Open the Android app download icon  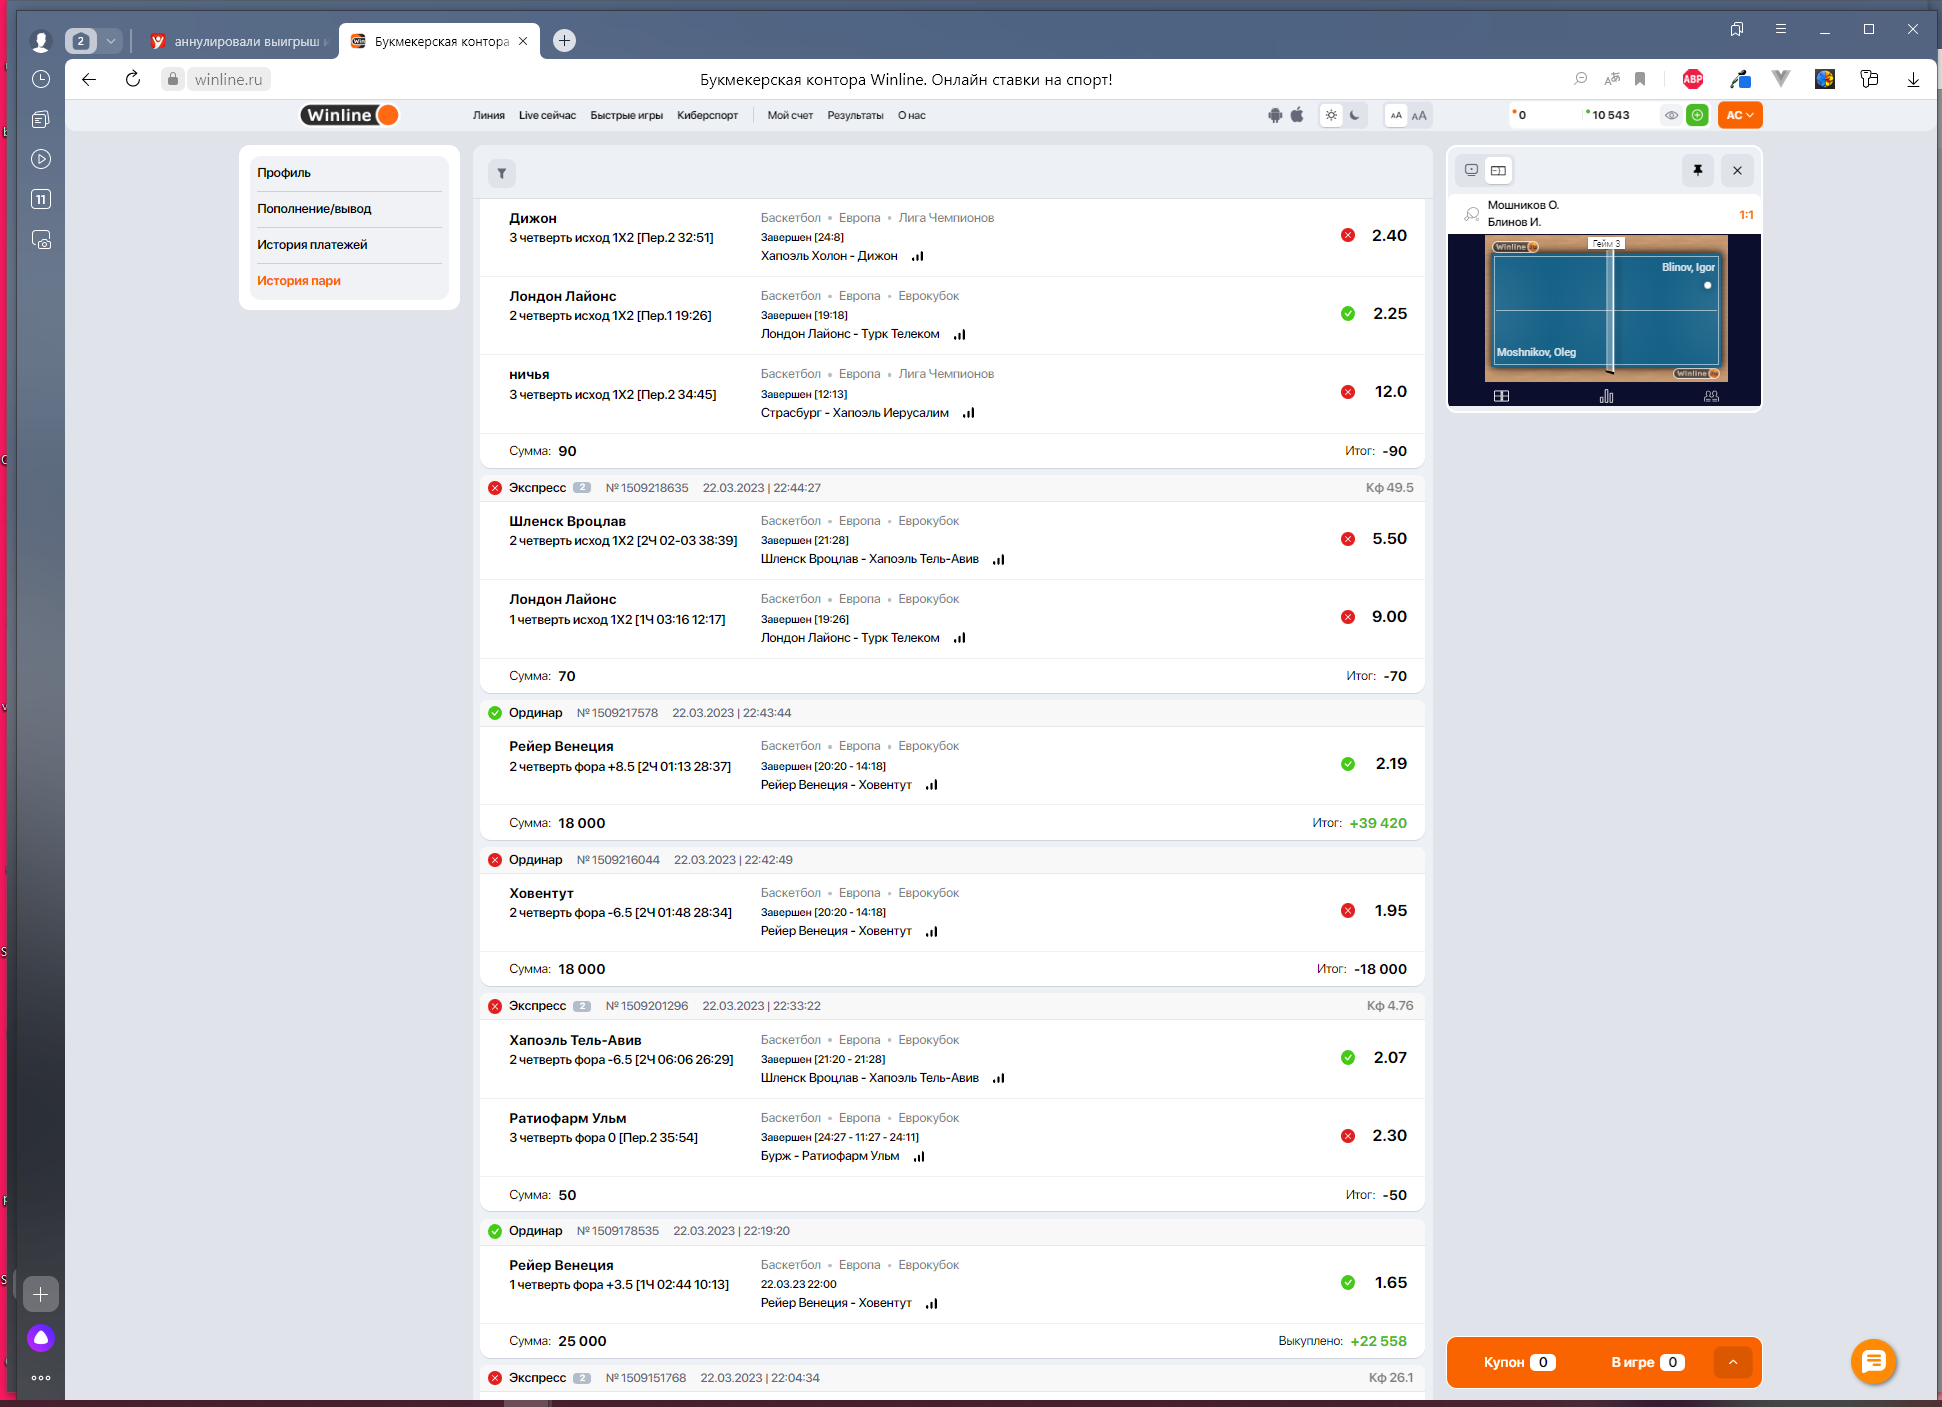[1275, 115]
